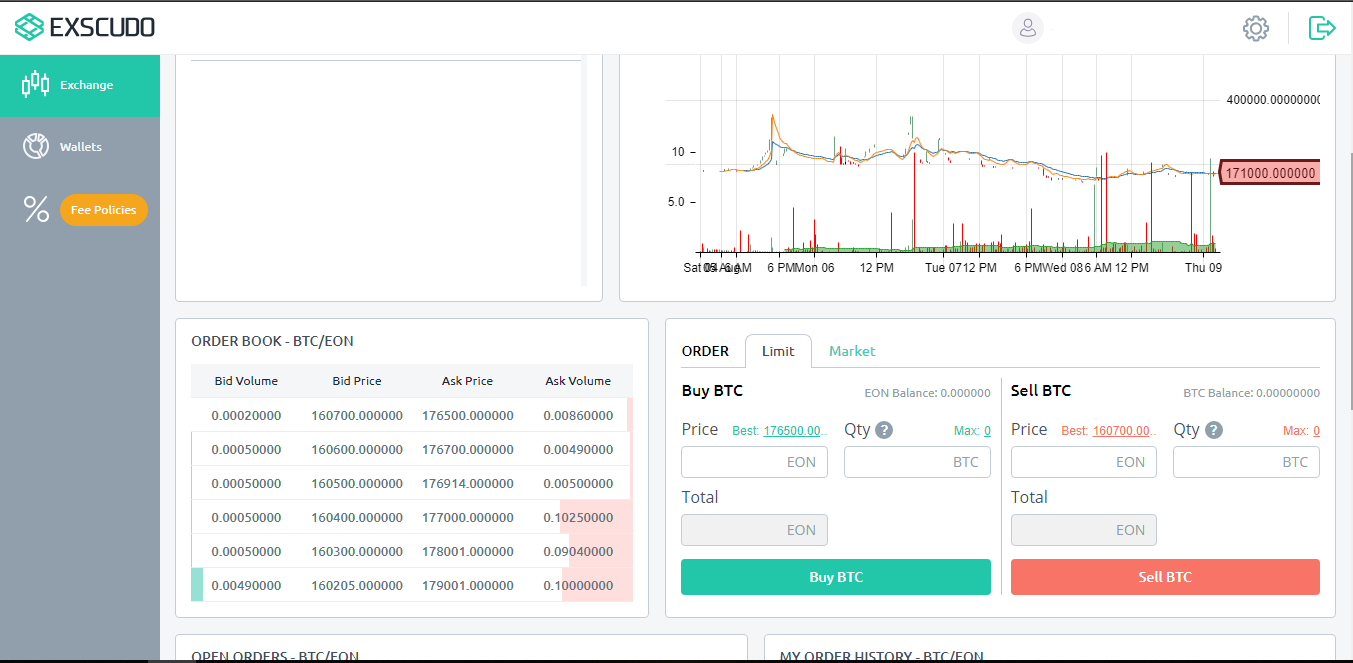
Task: Open Fee Policies page
Action: pyautogui.click(x=104, y=210)
